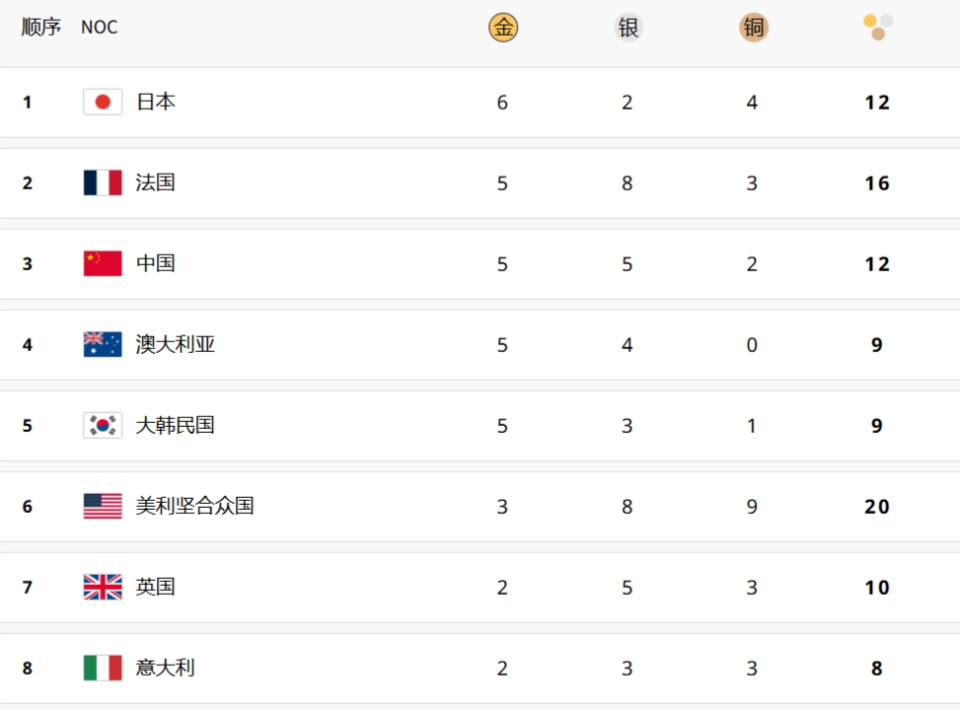Click the gold medal column icon
960x710 pixels.
click(503, 28)
